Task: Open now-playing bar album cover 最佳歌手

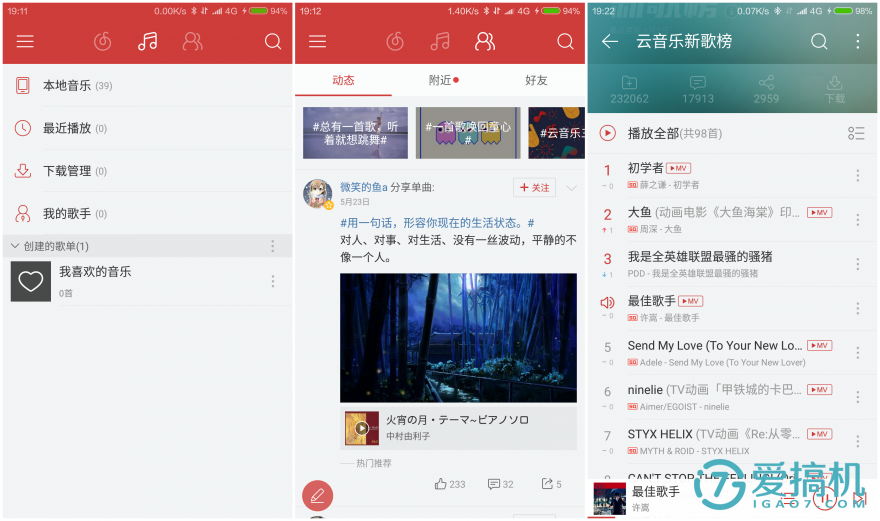Action: click(x=609, y=499)
